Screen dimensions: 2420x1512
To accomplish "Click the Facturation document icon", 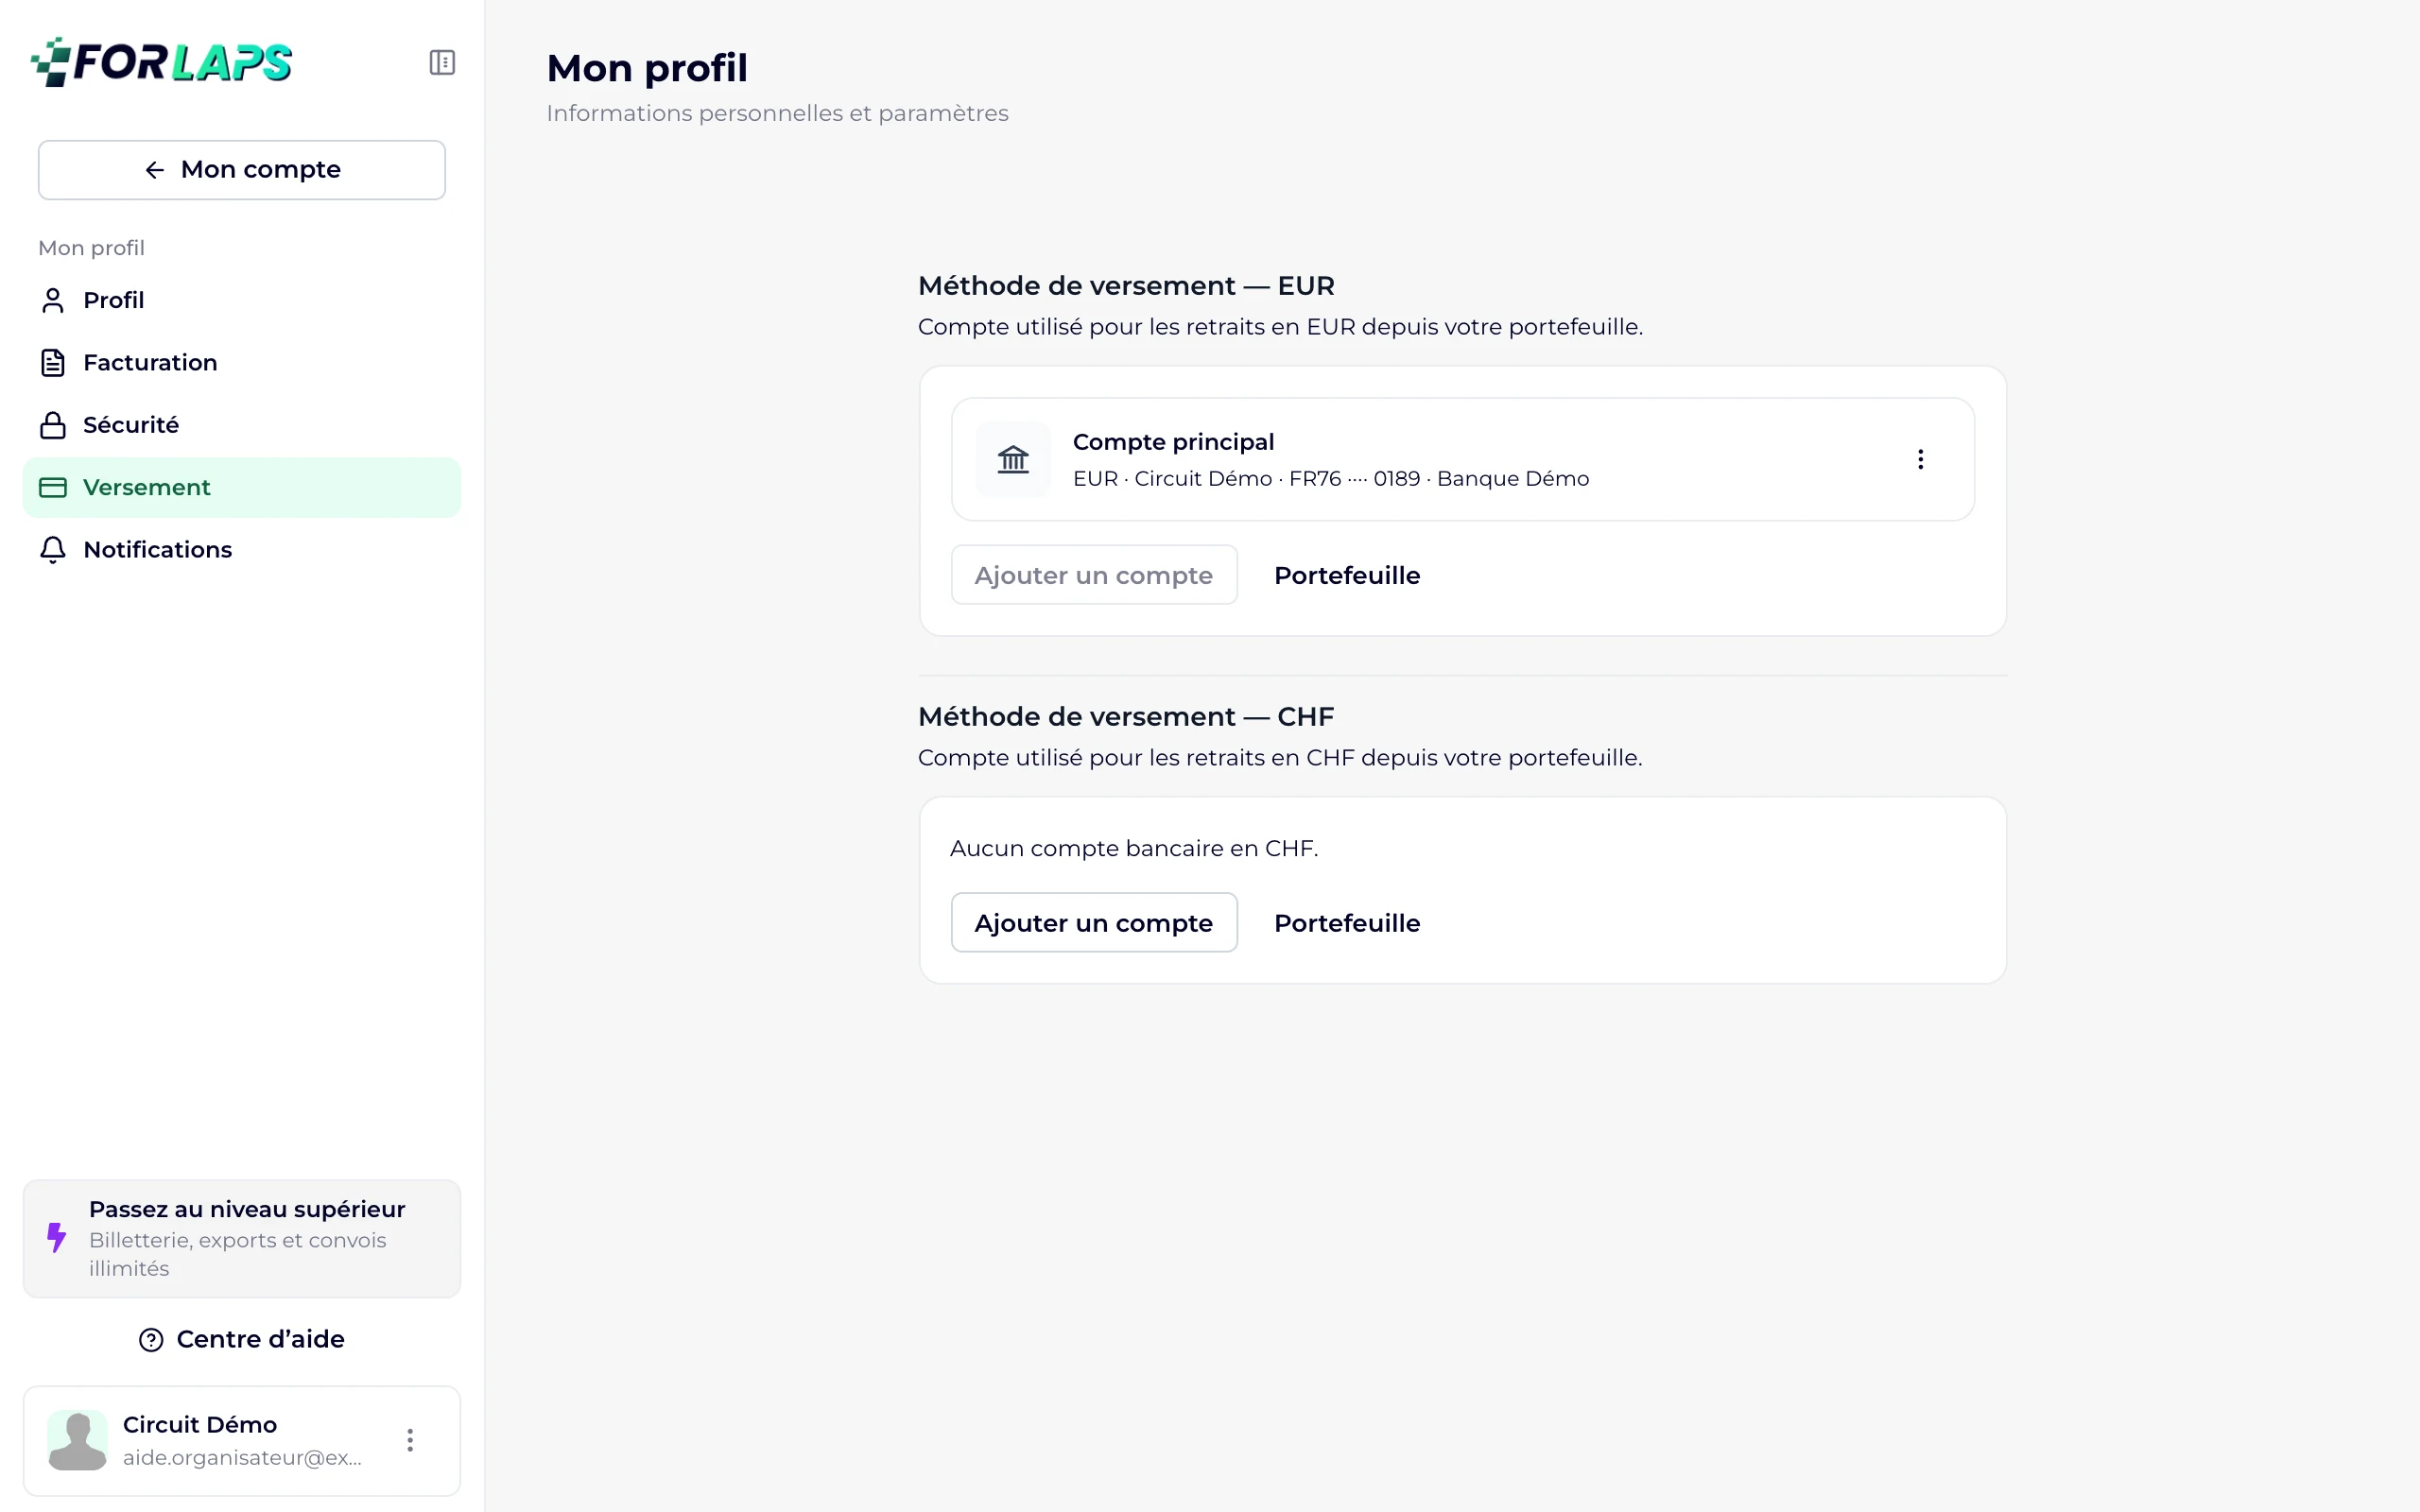I will coord(53,363).
